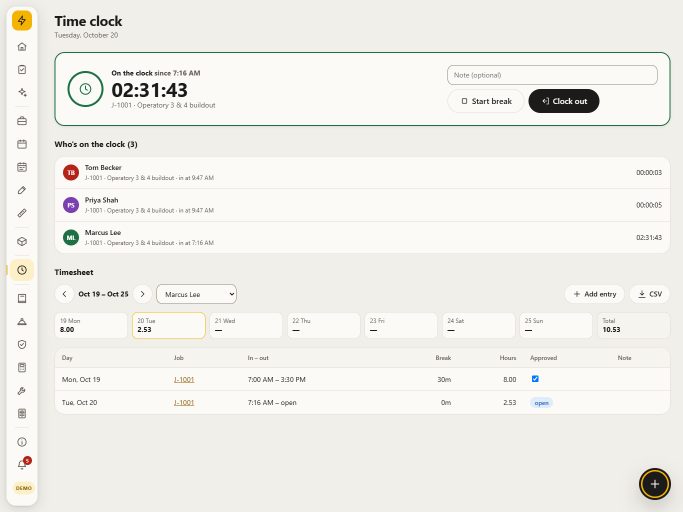The height and width of the screenshot is (512, 683).
Task: Click the DEMO badge in sidebar
Action: (24, 488)
